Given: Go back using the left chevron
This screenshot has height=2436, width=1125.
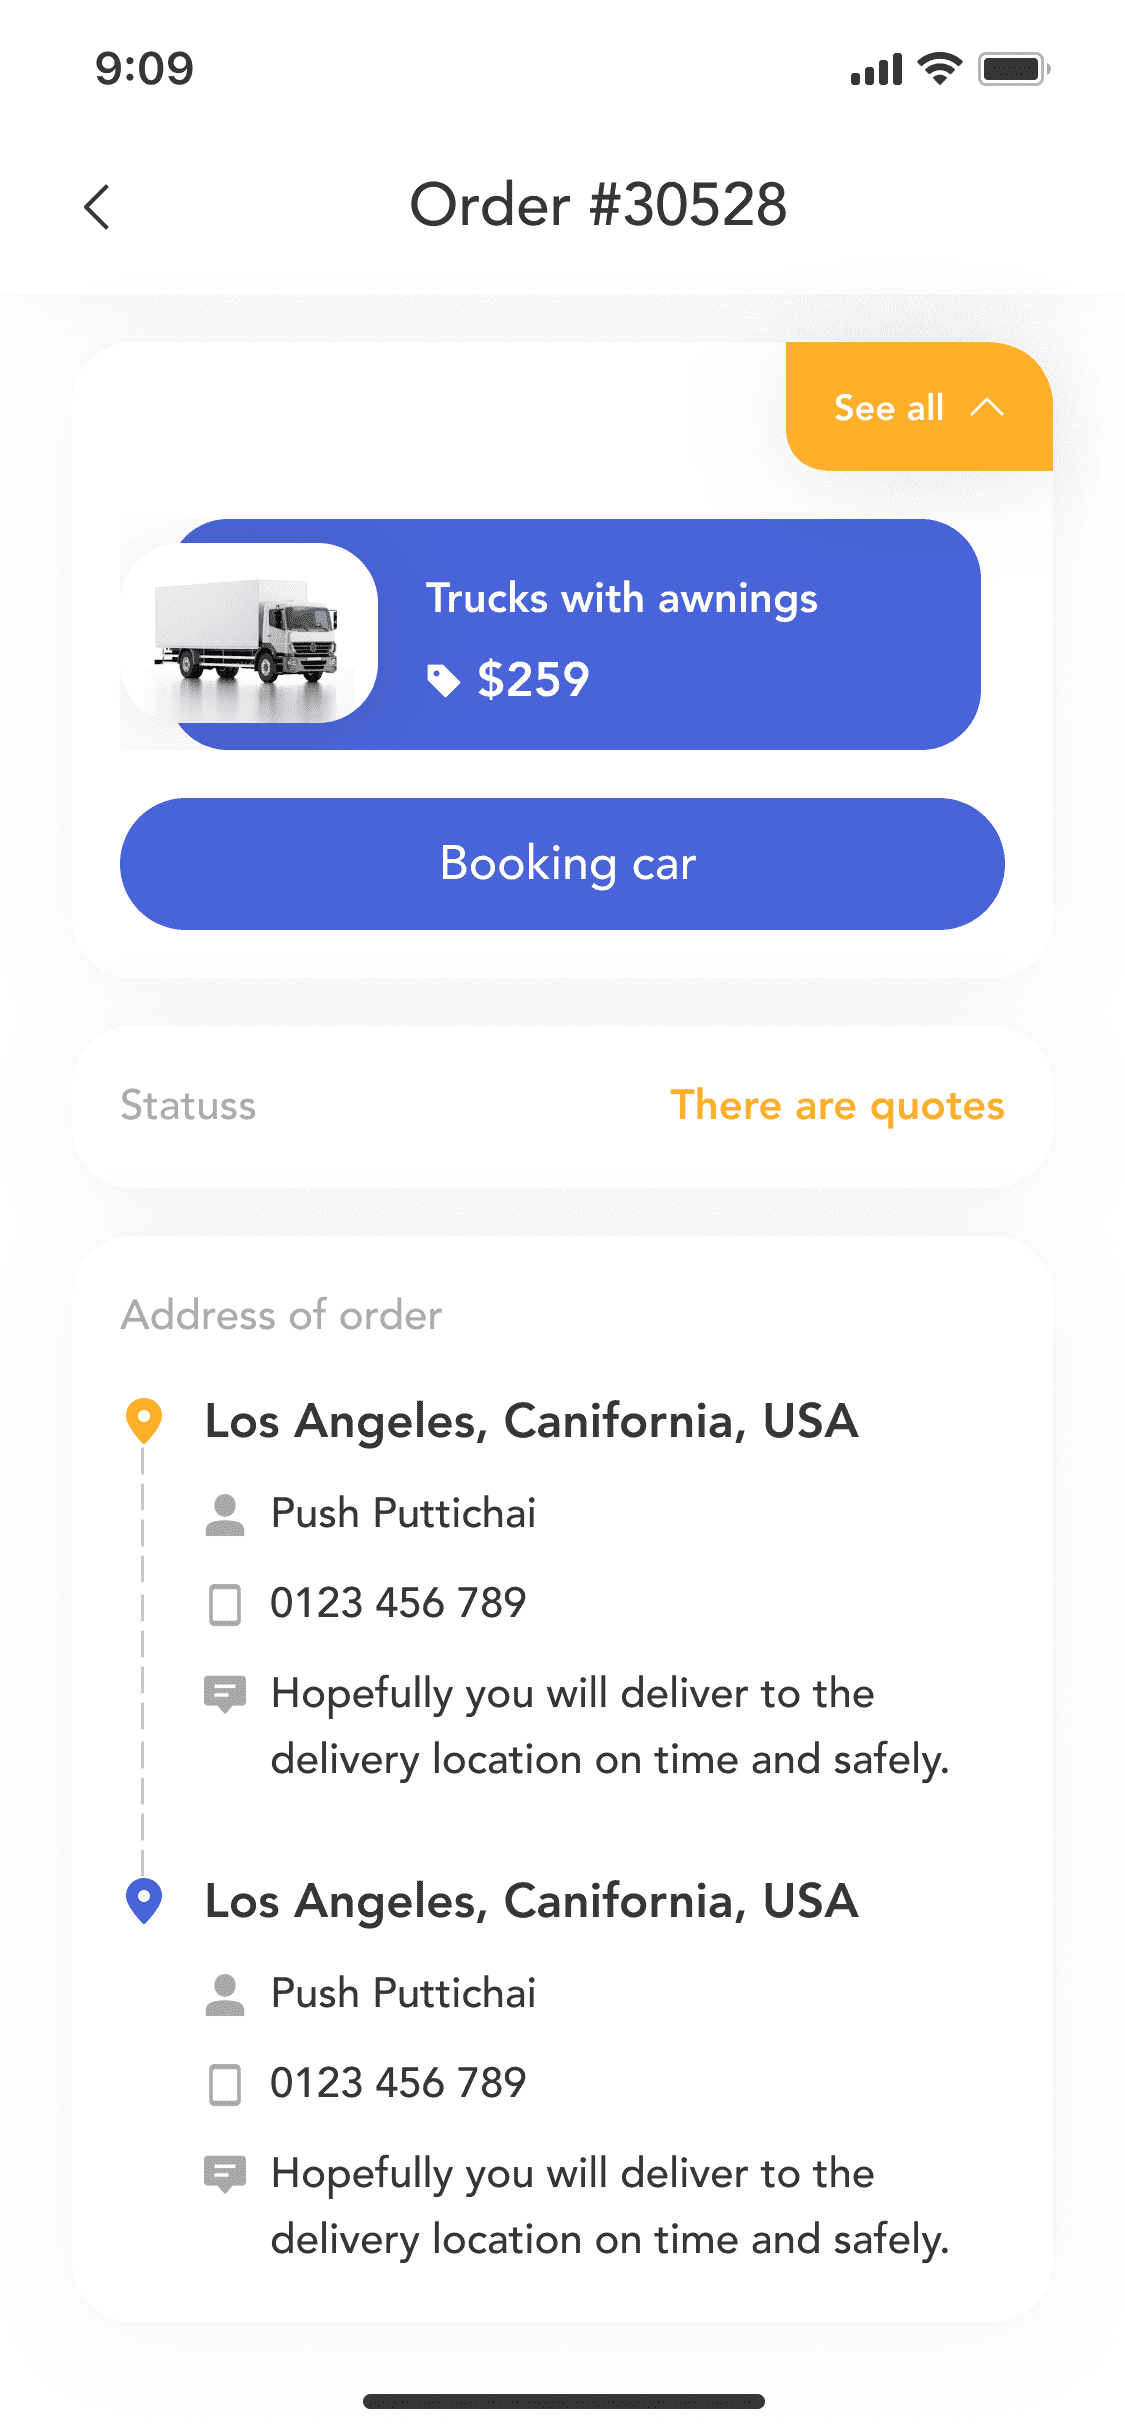Looking at the screenshot, I should click(x=97, y=207).
